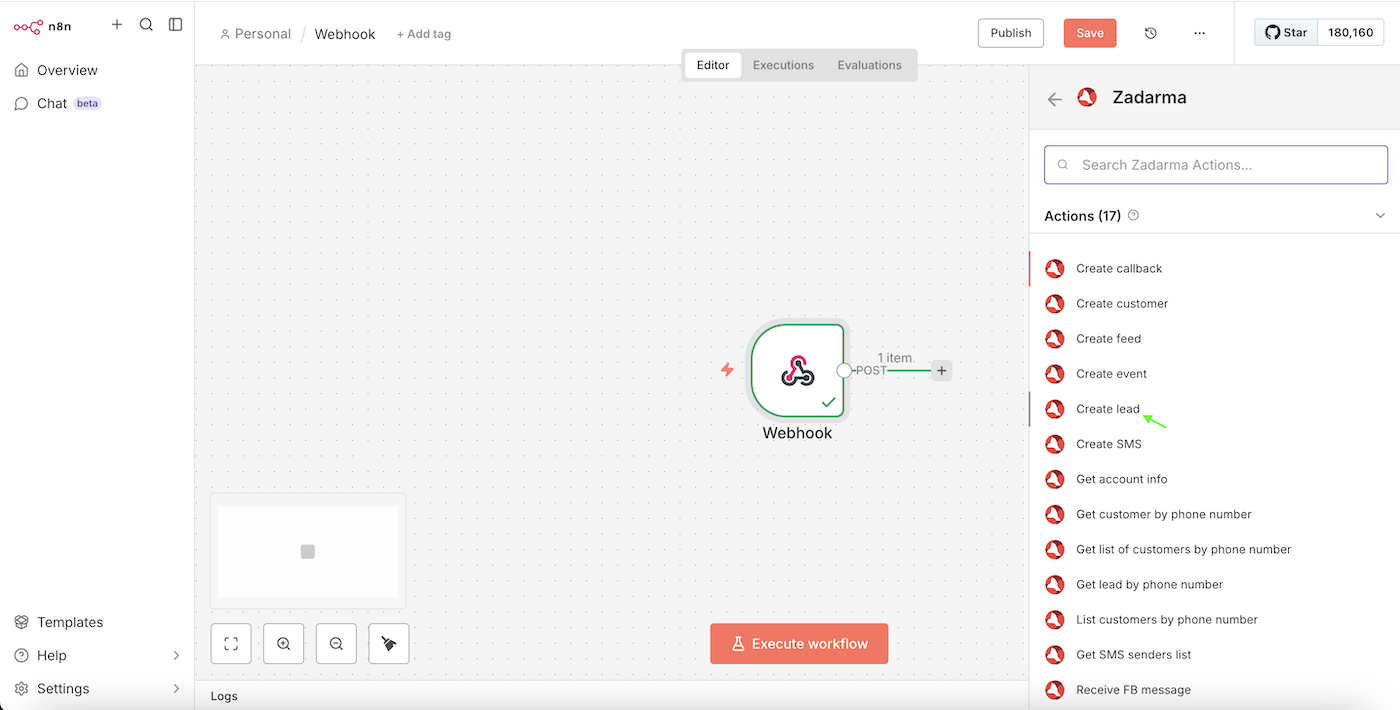Screen dimensions: 1400x710
Task: Click the Webhook node output connector circle
Action: point(844,370)
